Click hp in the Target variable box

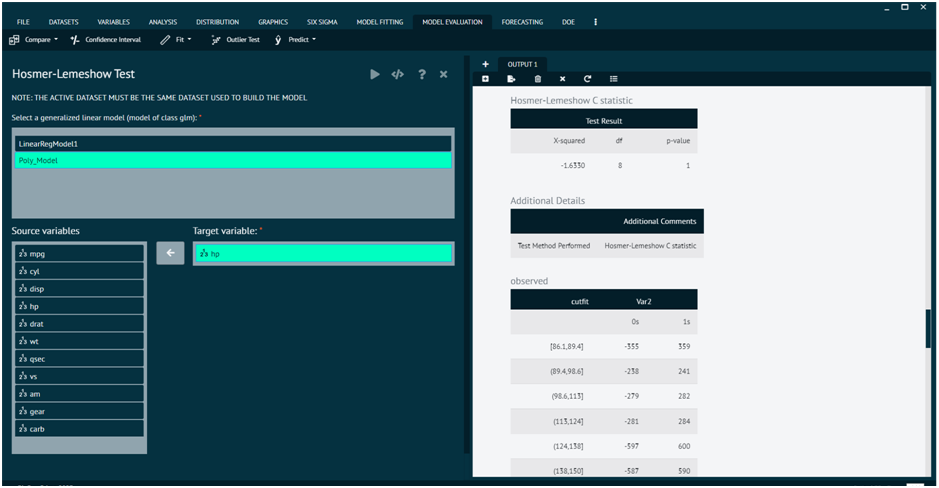click(323, 253)
